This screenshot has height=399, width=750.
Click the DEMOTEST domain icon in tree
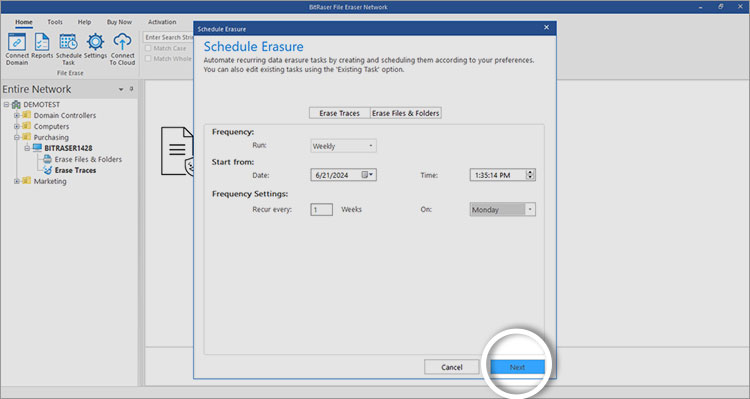(x=16, y=104)
